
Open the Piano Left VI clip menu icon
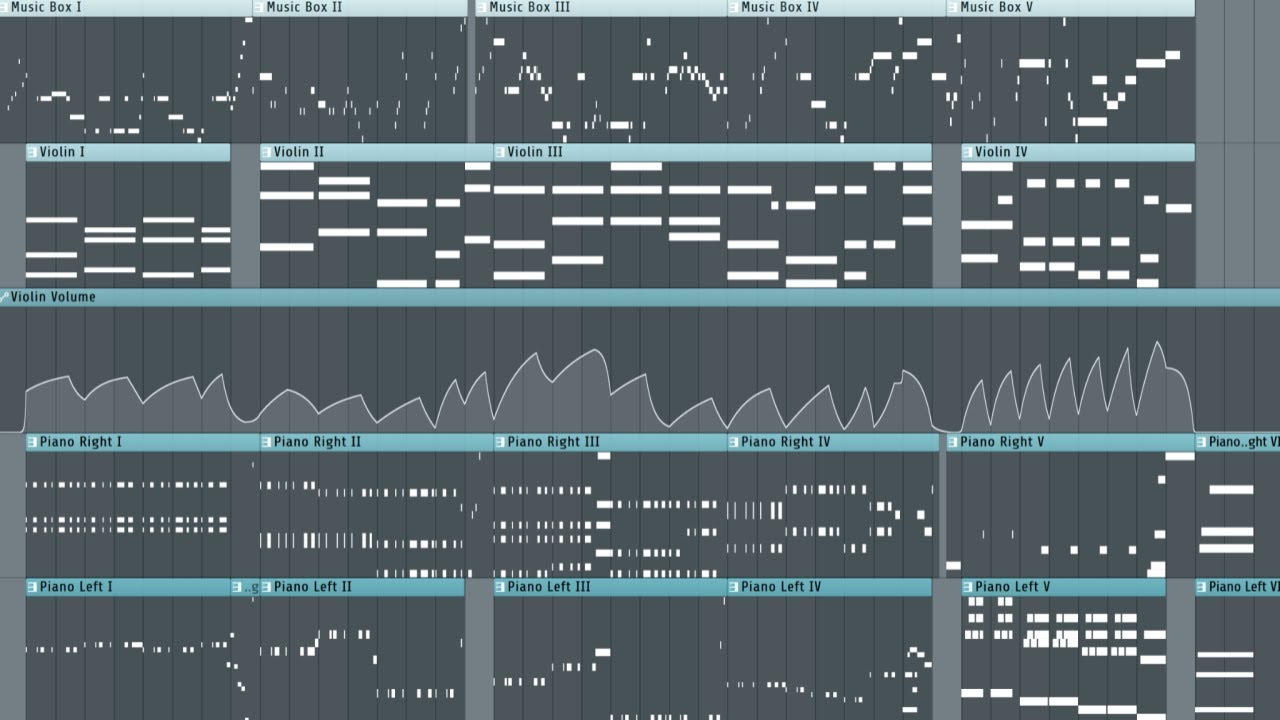pyautogui.click(x=1201, y=587)
